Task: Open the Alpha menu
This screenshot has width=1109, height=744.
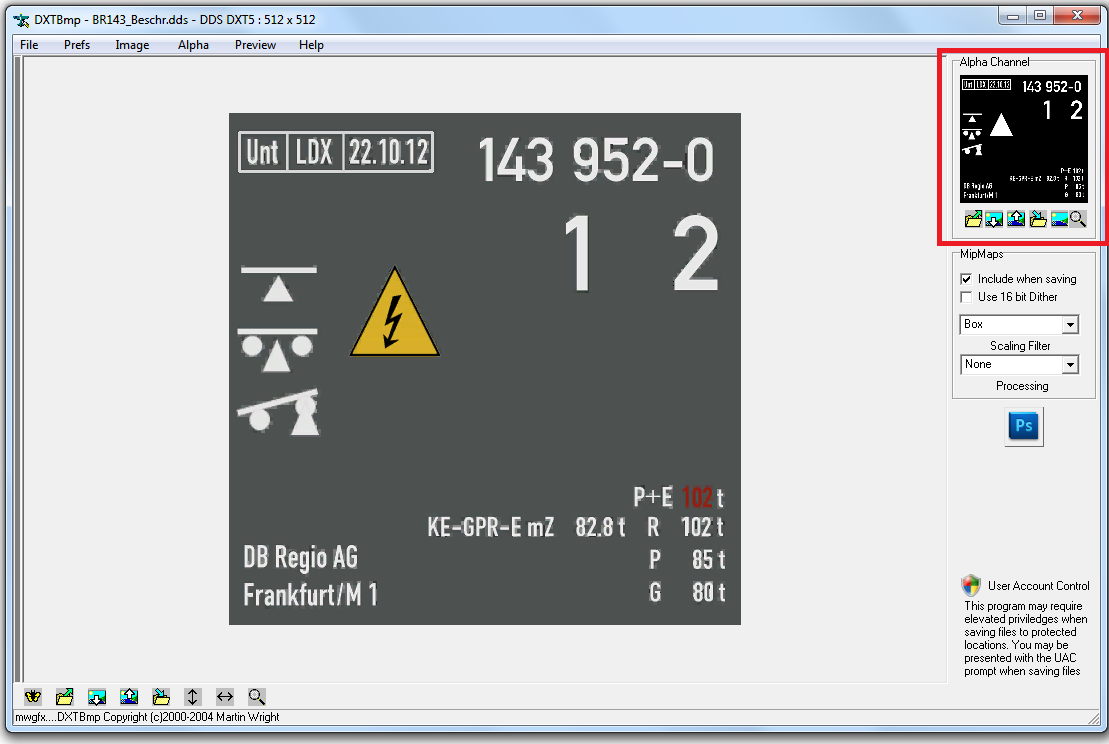Action: 193,45
